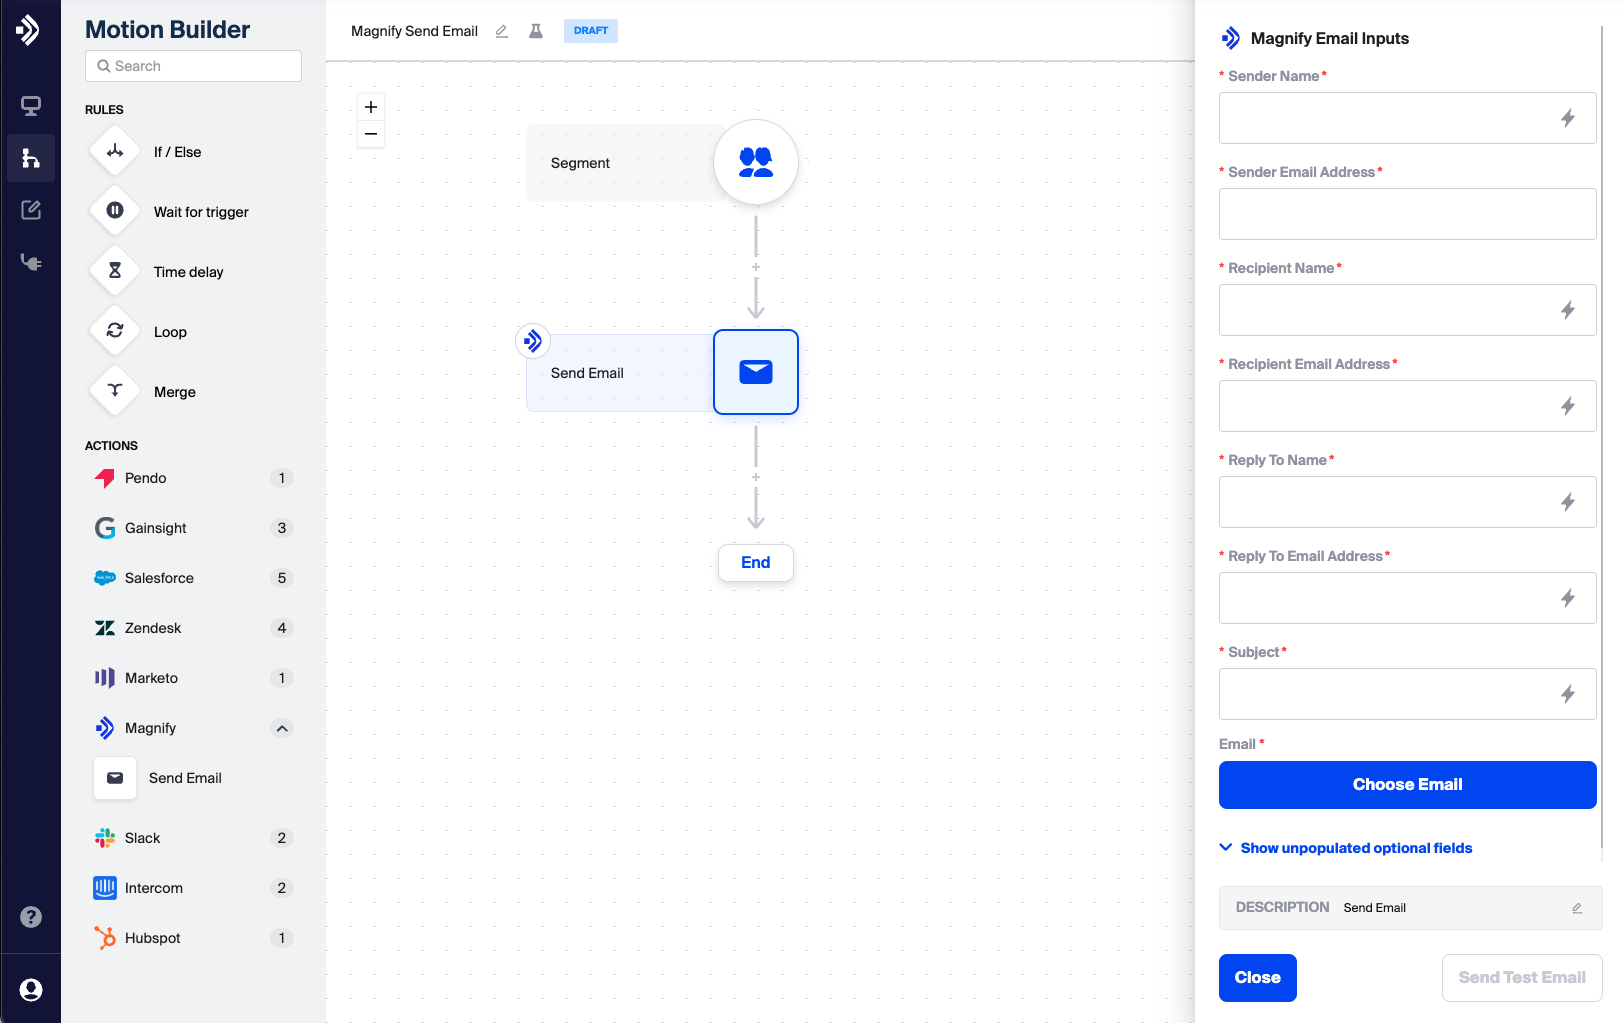Click the test flask icon next to DRAFT
Screen dimensions: 1624x1023
click(x=536, y=31)
